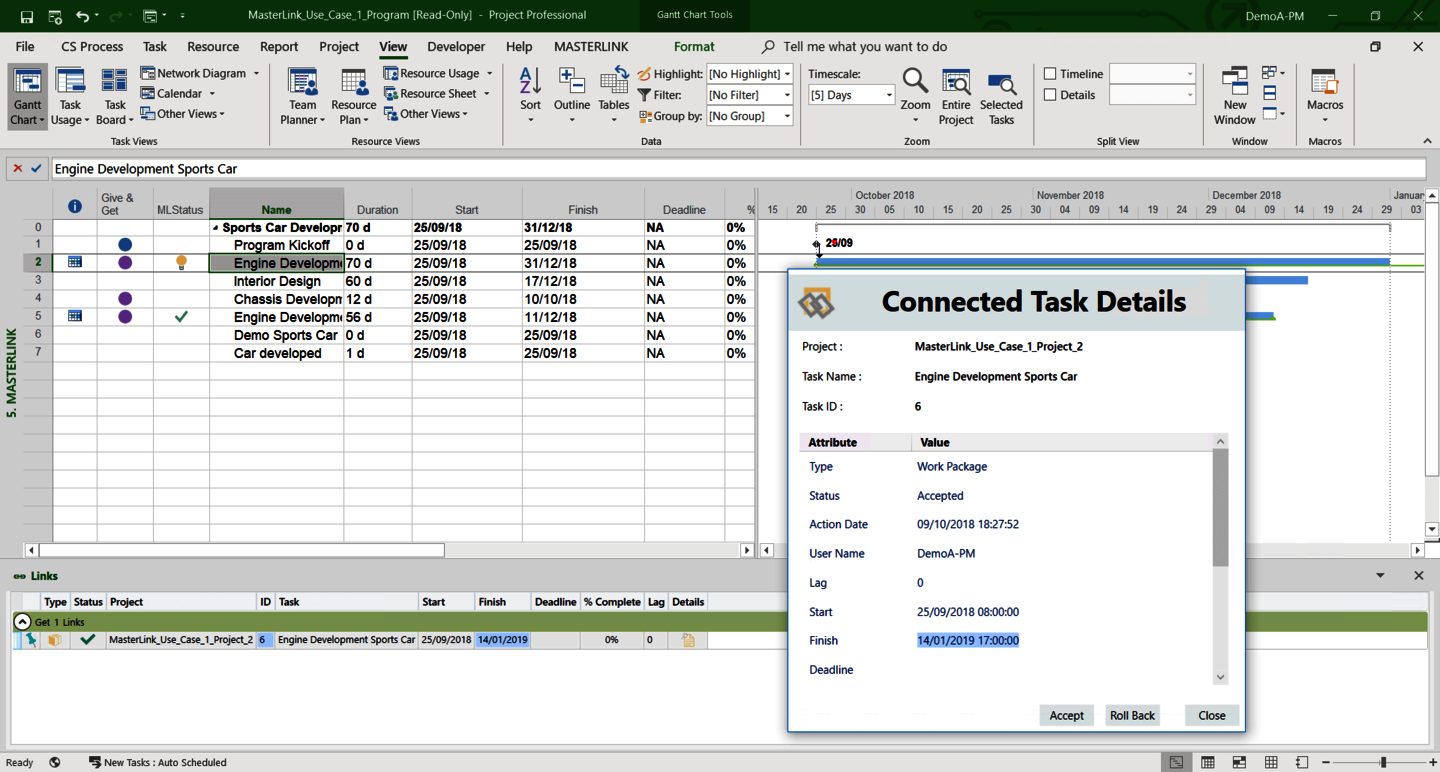The image size is (1440, 772).
Task: Select Resource Sheet view
Action: tap(436, 94)
